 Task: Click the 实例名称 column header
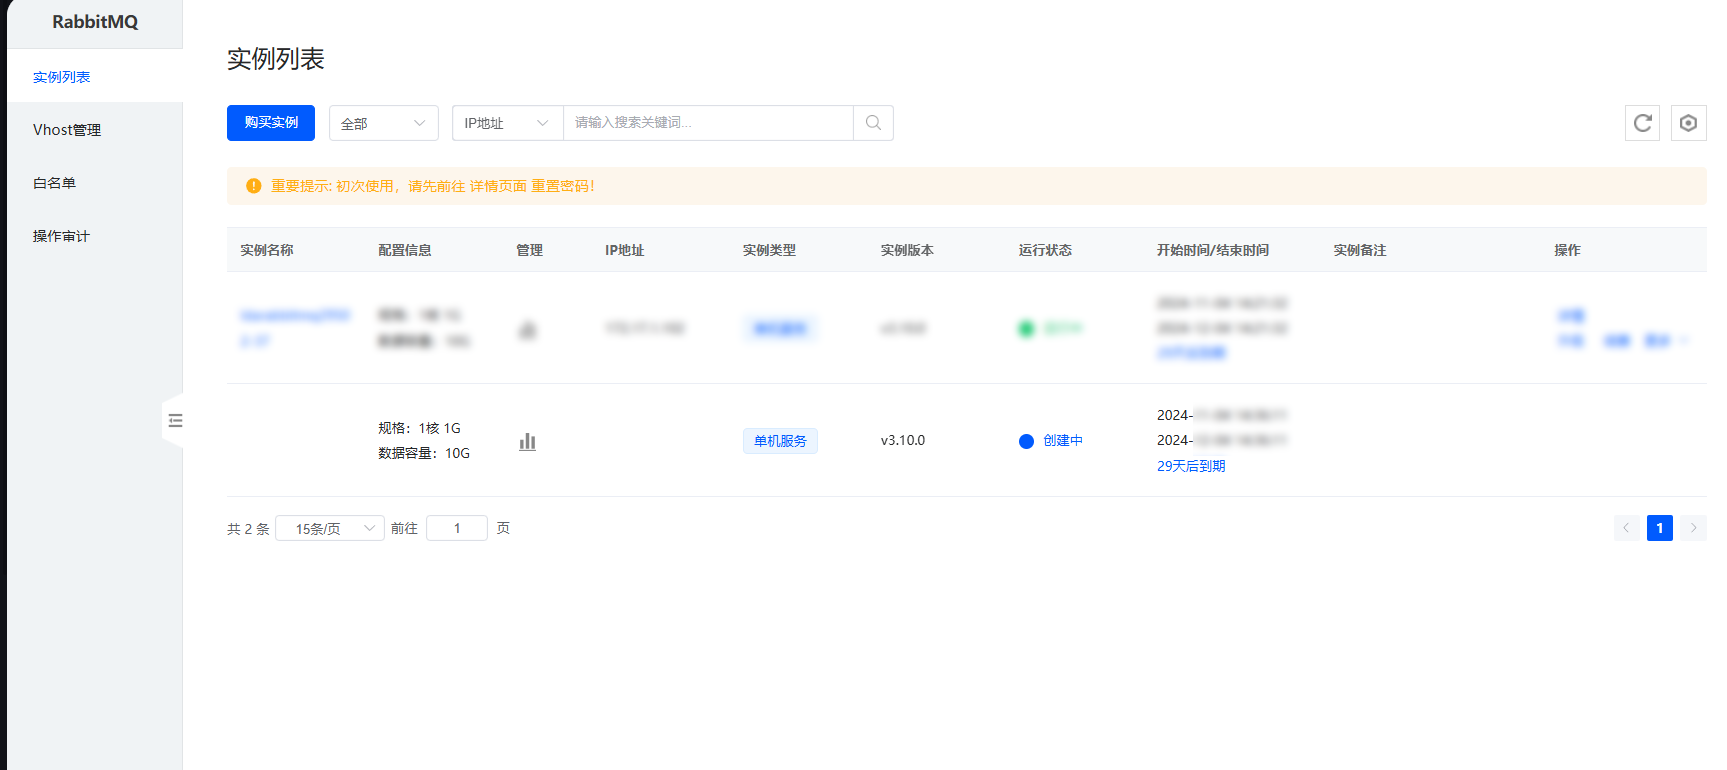coord(267,250)
